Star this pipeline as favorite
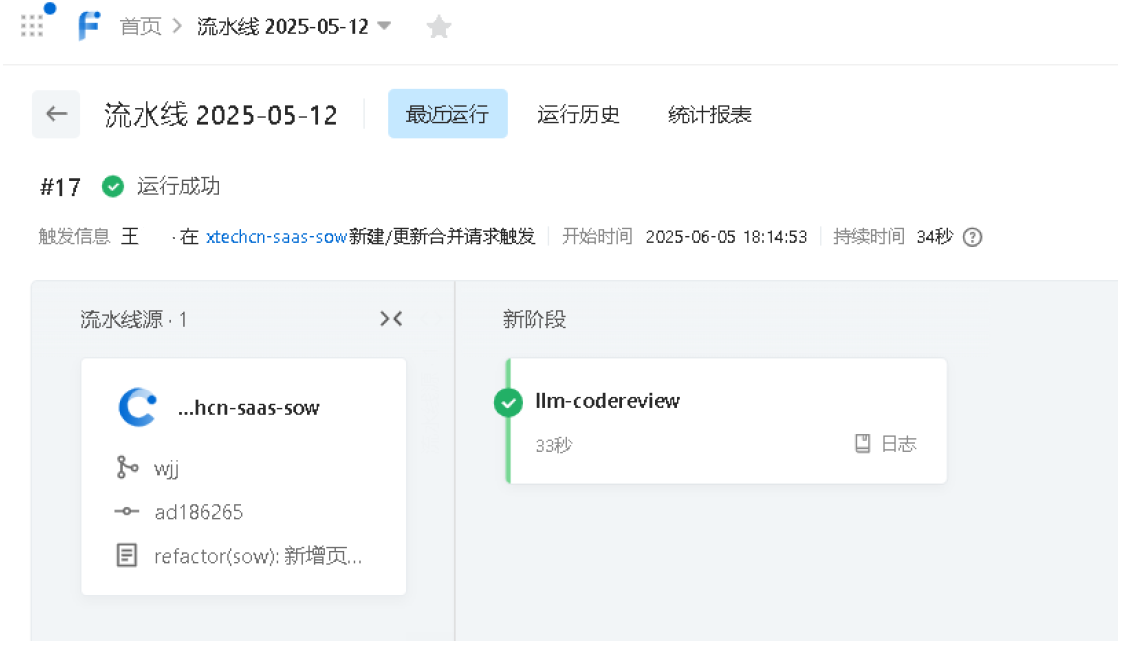This screenshot has height=657, width=1137. 439,28
